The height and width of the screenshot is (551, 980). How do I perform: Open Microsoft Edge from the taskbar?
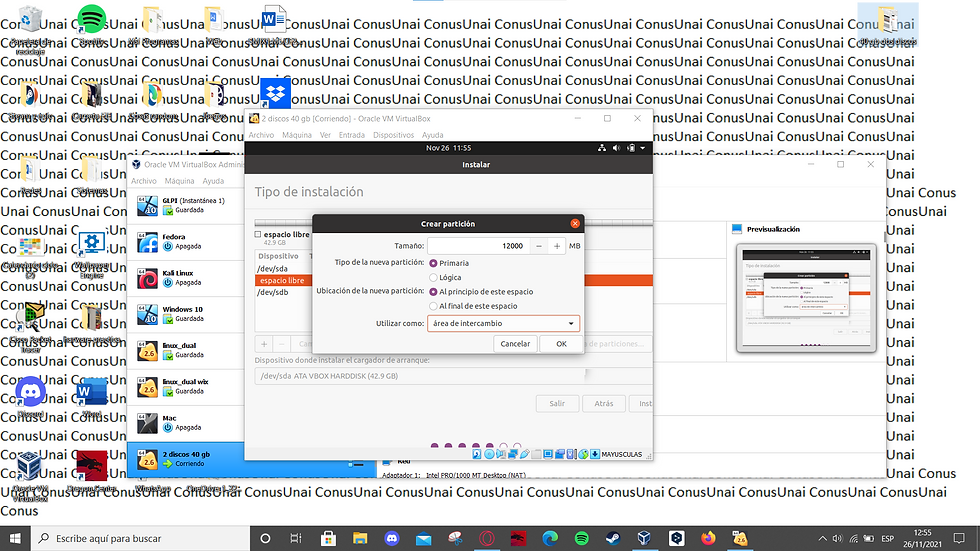(x=550, y=539)
